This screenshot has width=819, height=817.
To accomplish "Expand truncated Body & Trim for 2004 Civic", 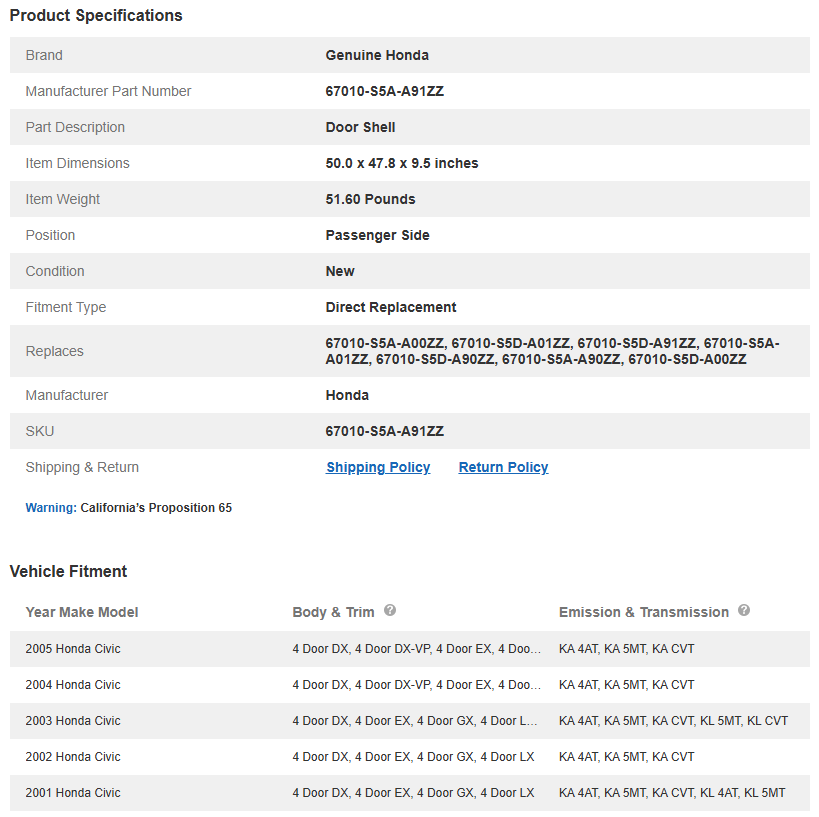I will click(x=416, y=685).
